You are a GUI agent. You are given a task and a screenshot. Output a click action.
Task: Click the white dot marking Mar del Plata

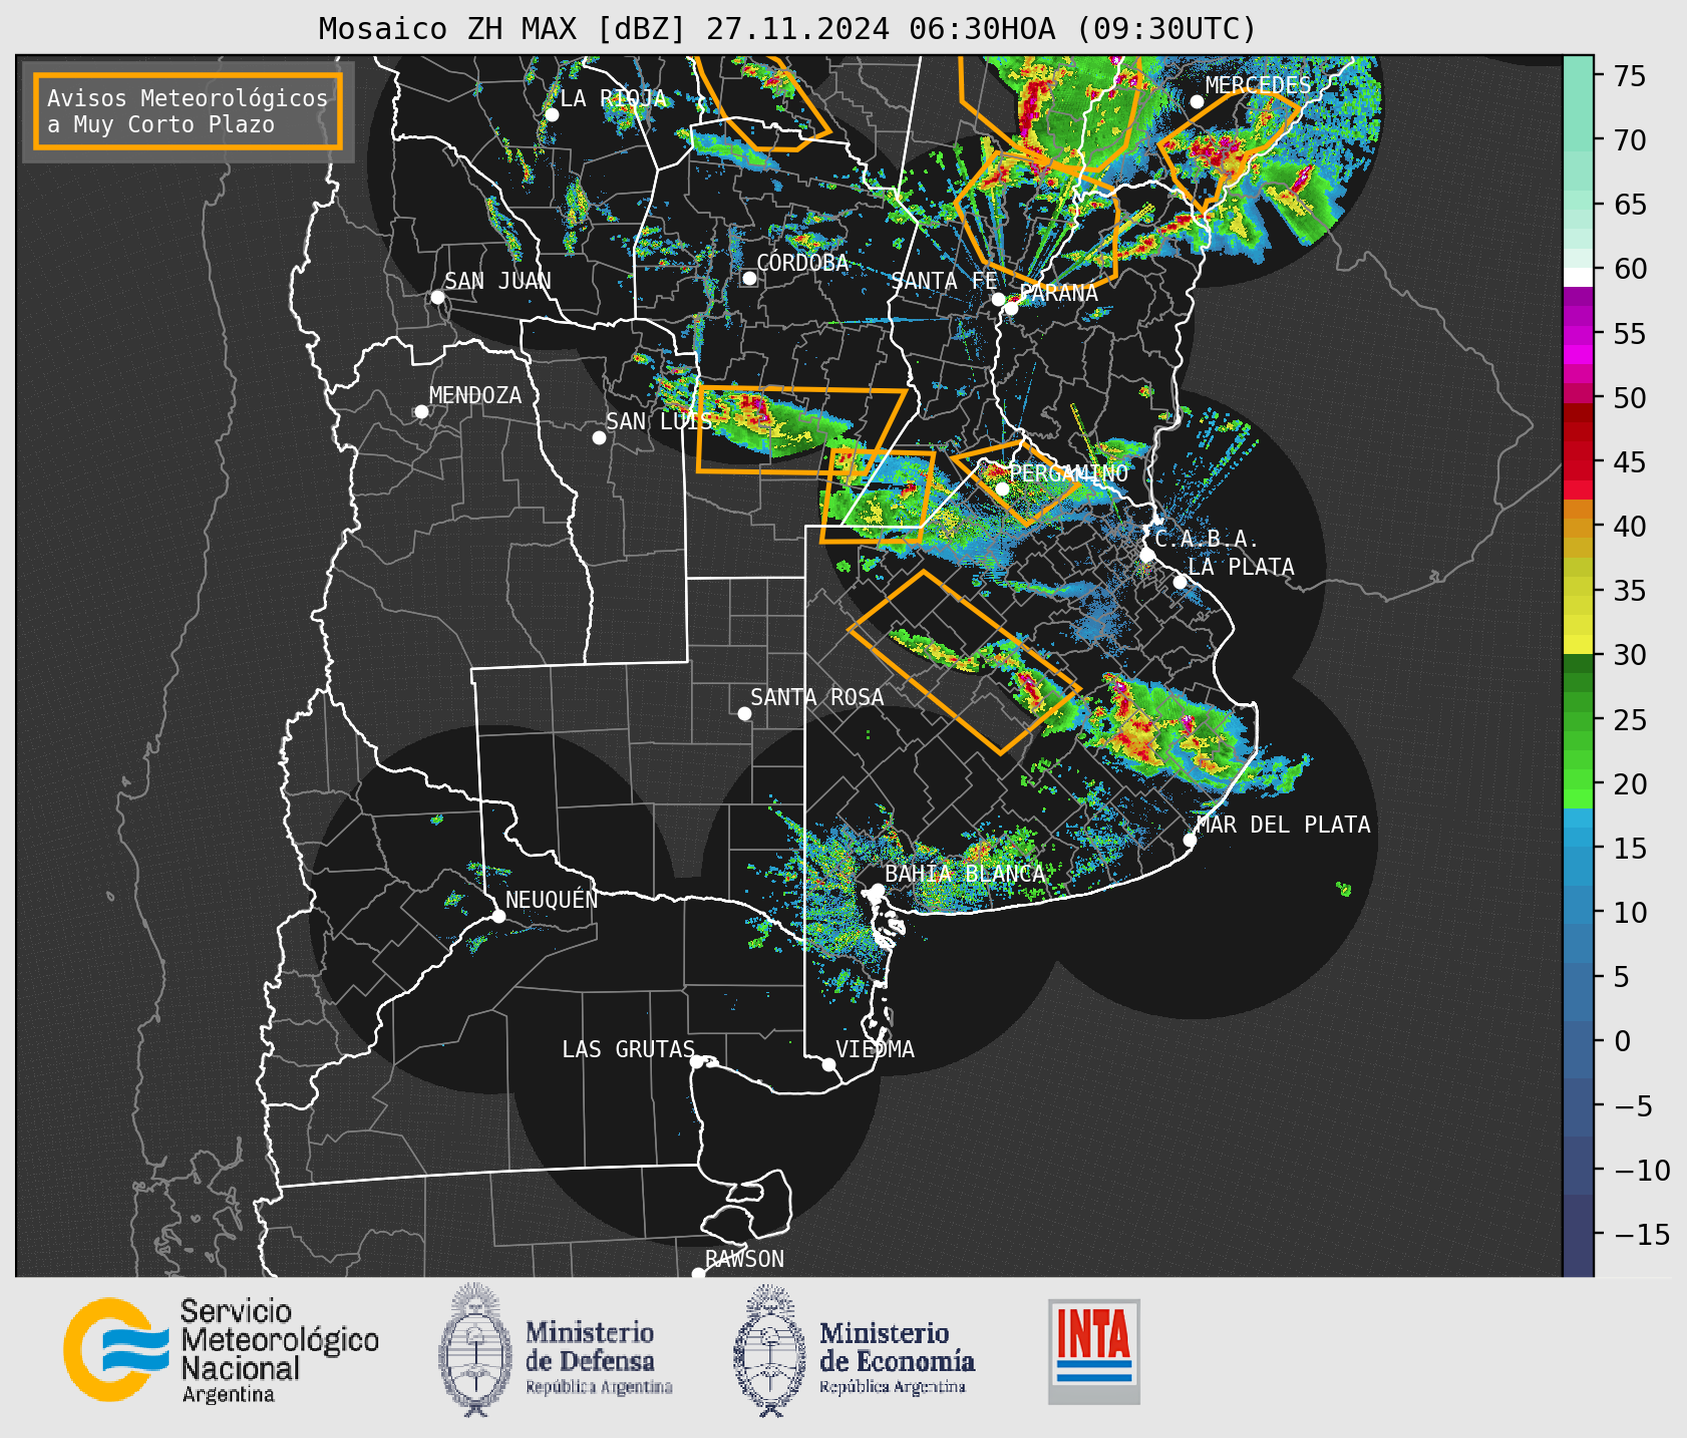tap(1190, 840)
